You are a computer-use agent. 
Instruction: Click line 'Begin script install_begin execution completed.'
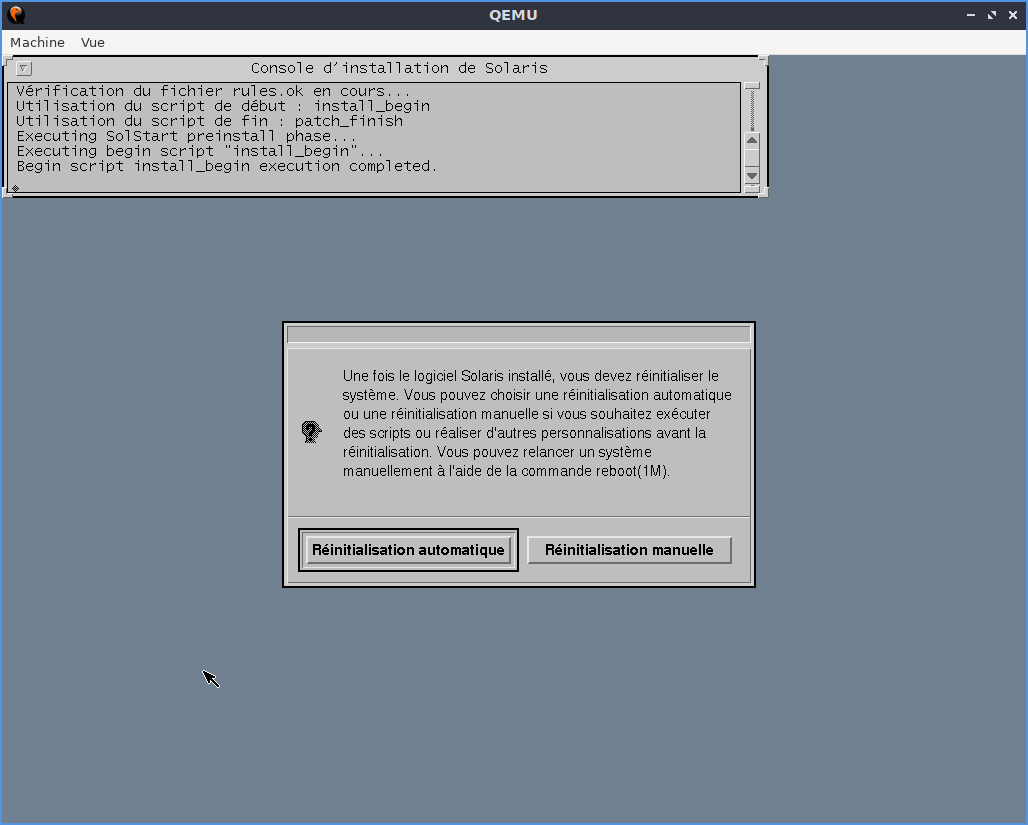[227, 167]
